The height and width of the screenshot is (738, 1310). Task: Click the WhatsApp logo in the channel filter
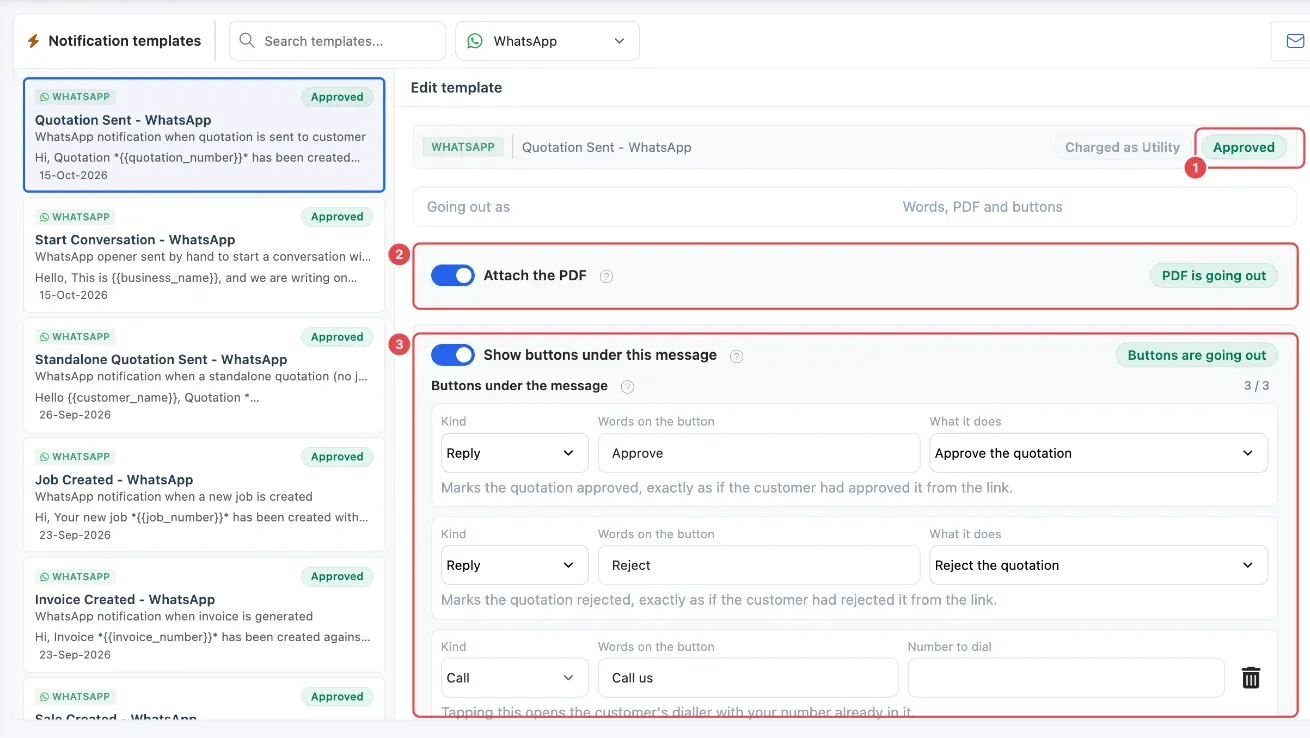pos(475,41)
